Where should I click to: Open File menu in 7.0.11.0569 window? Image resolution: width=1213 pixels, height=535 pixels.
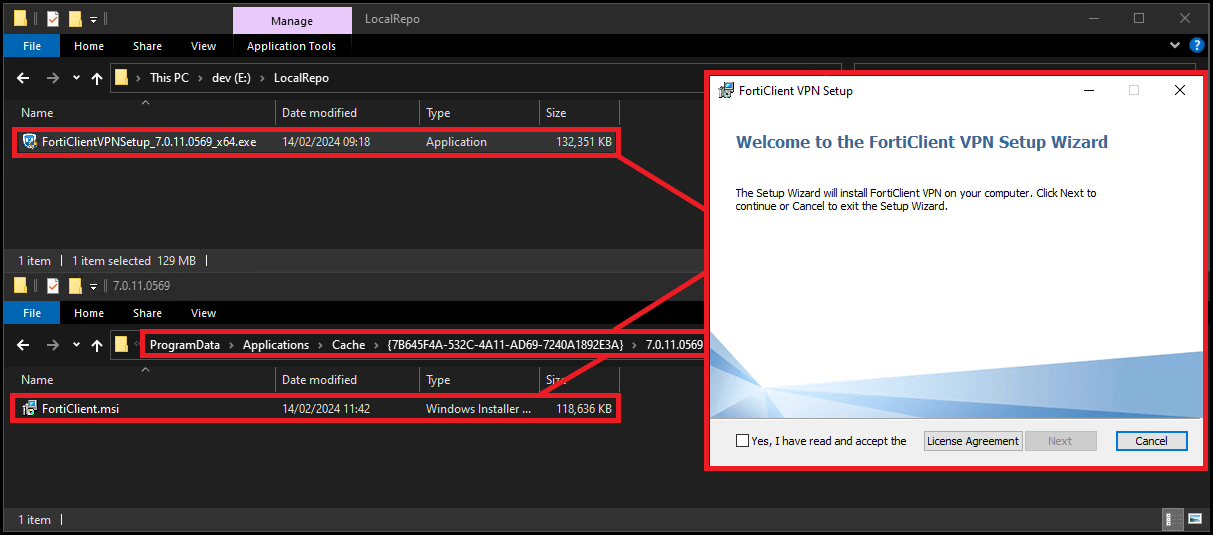coord(32,313)
